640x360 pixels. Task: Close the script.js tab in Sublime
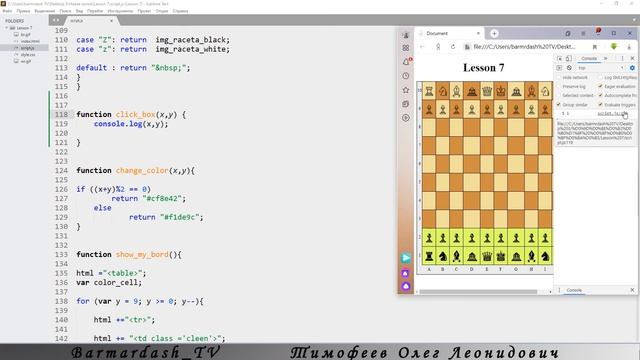coord(111,20)
